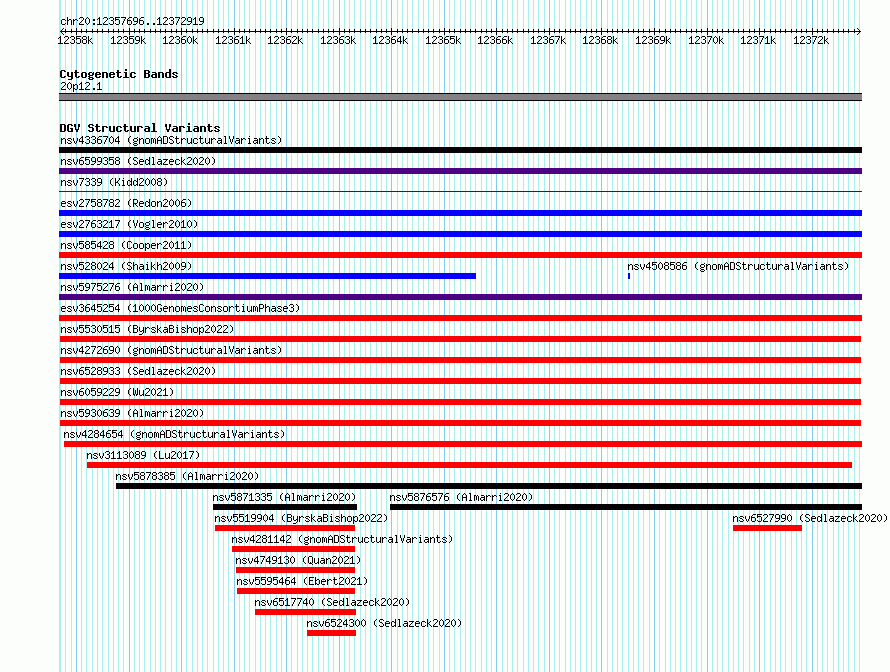Click the red nsv6524300 variant bar

331,633
